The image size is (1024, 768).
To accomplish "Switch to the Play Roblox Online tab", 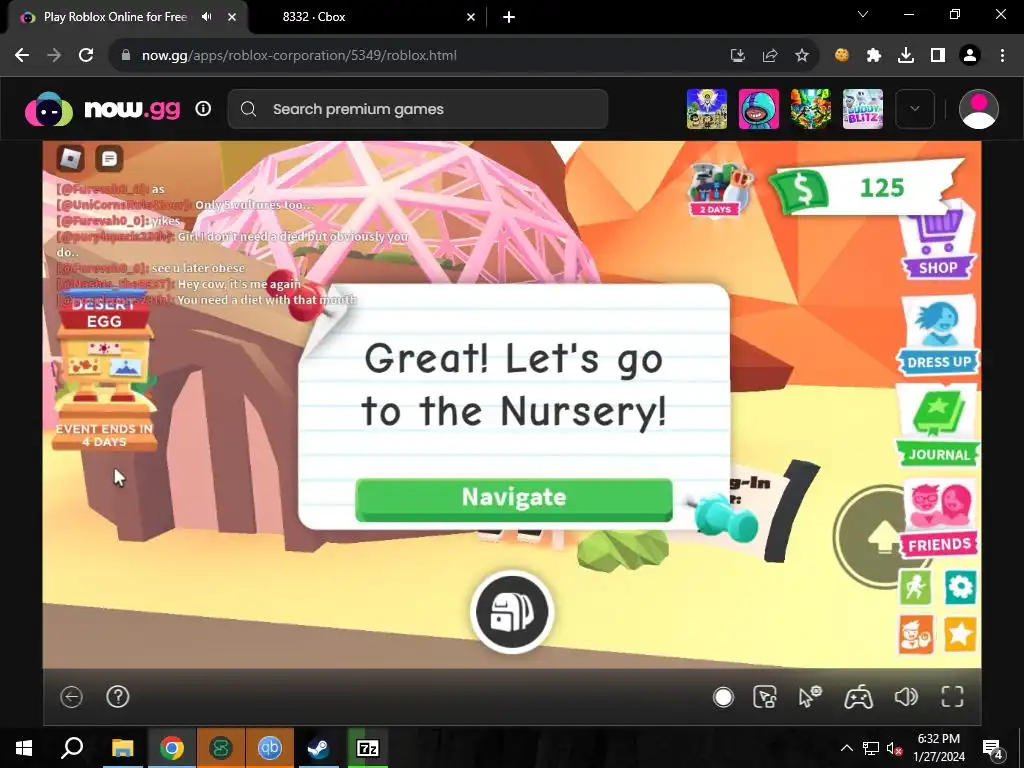I will (x=115, y=17).
